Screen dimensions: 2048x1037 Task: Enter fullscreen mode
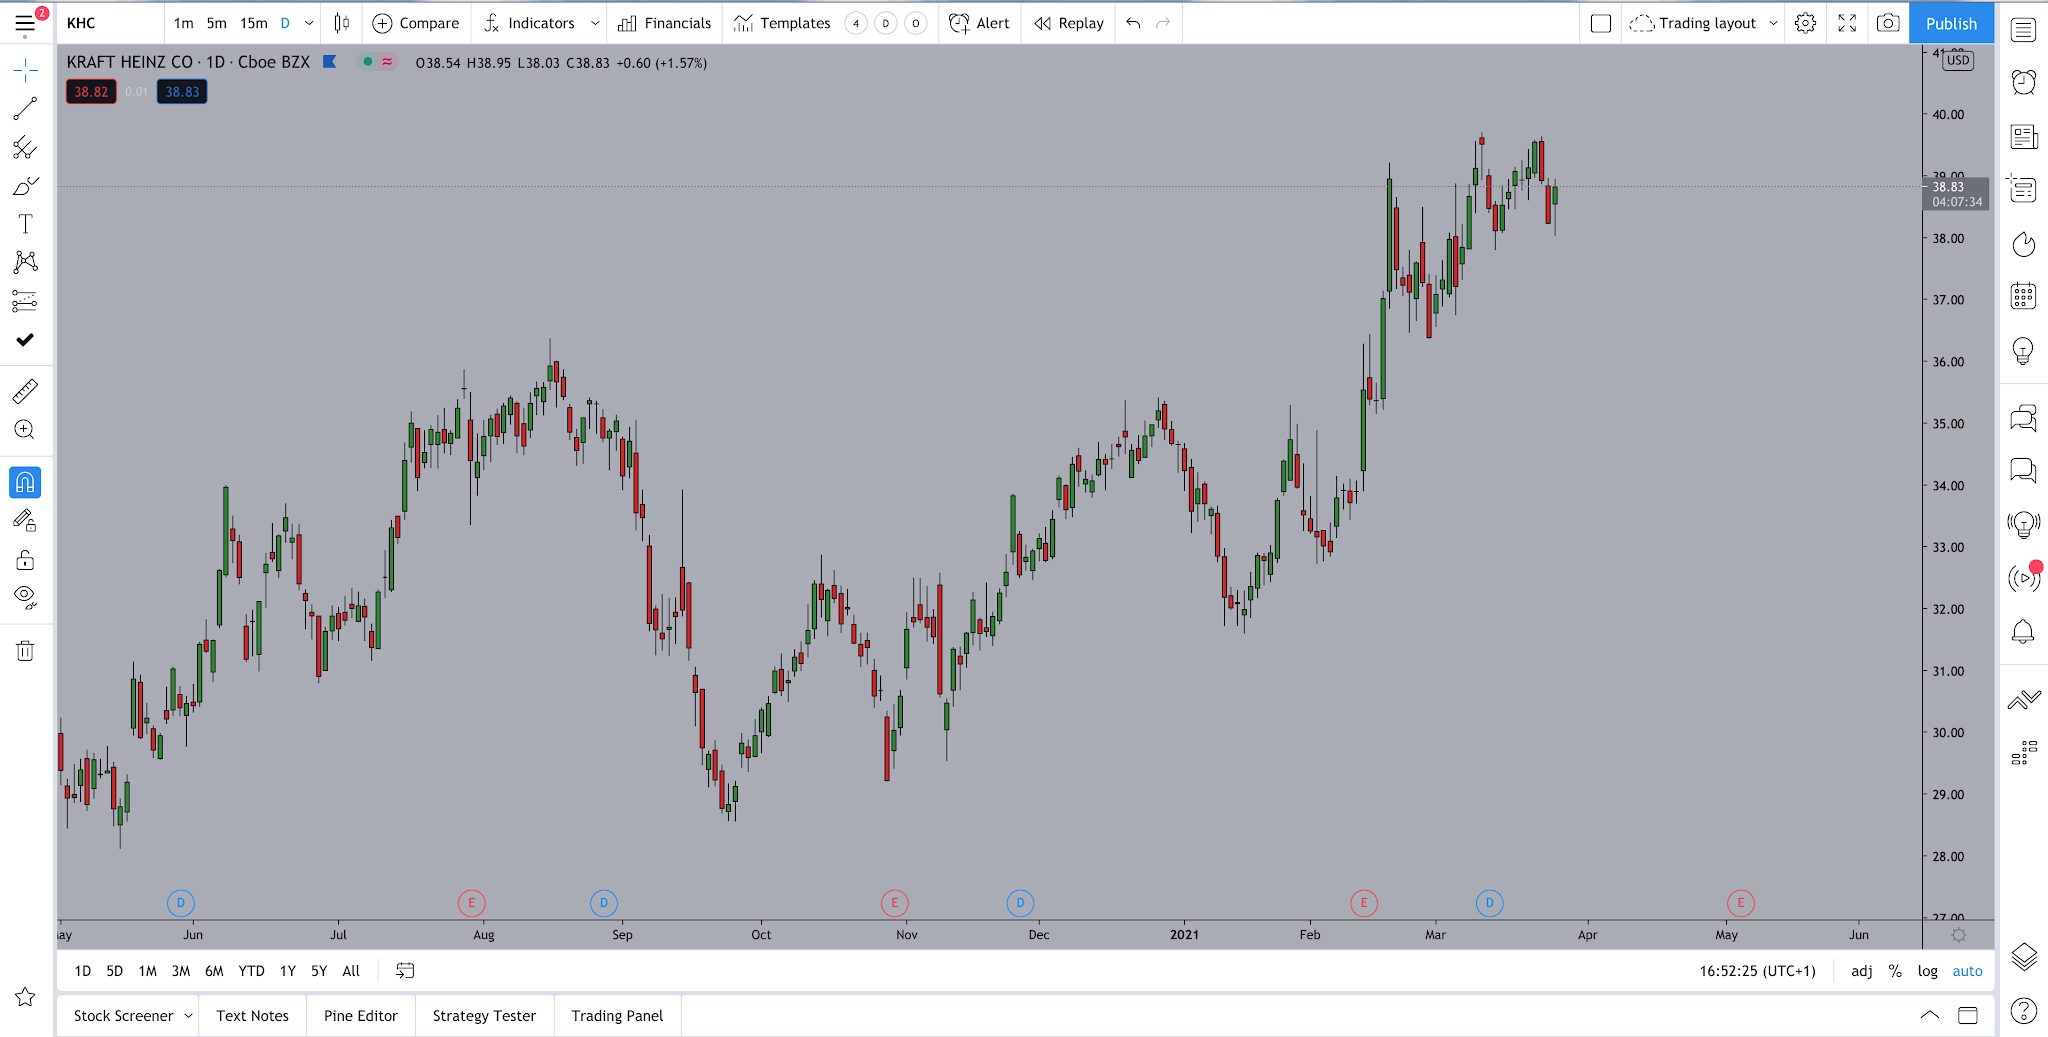1847,23
